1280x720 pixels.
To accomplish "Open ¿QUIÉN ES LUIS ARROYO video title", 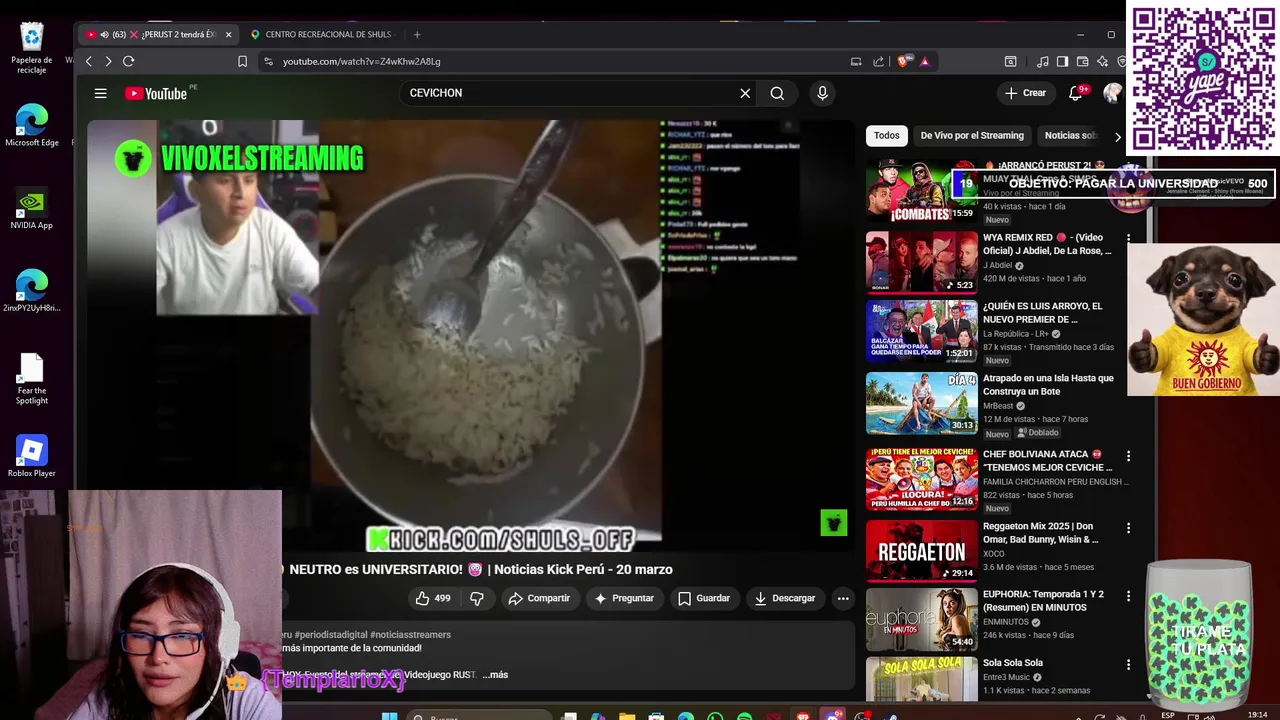I will click(1043, 313).
